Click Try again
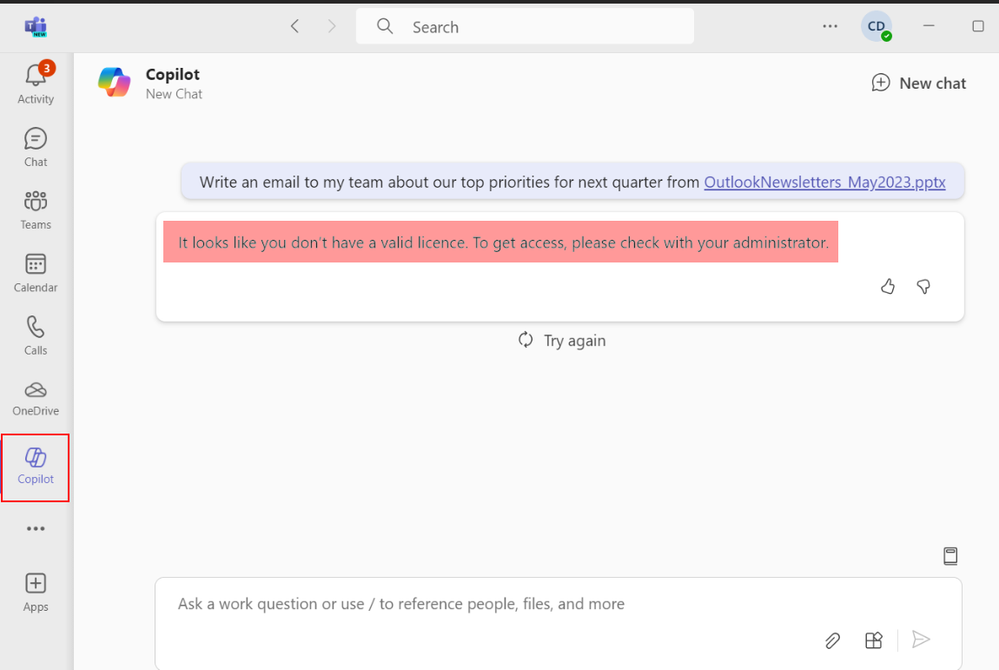Image resolution: width=999 pixels, height=670 pixels. coord(562,341)
